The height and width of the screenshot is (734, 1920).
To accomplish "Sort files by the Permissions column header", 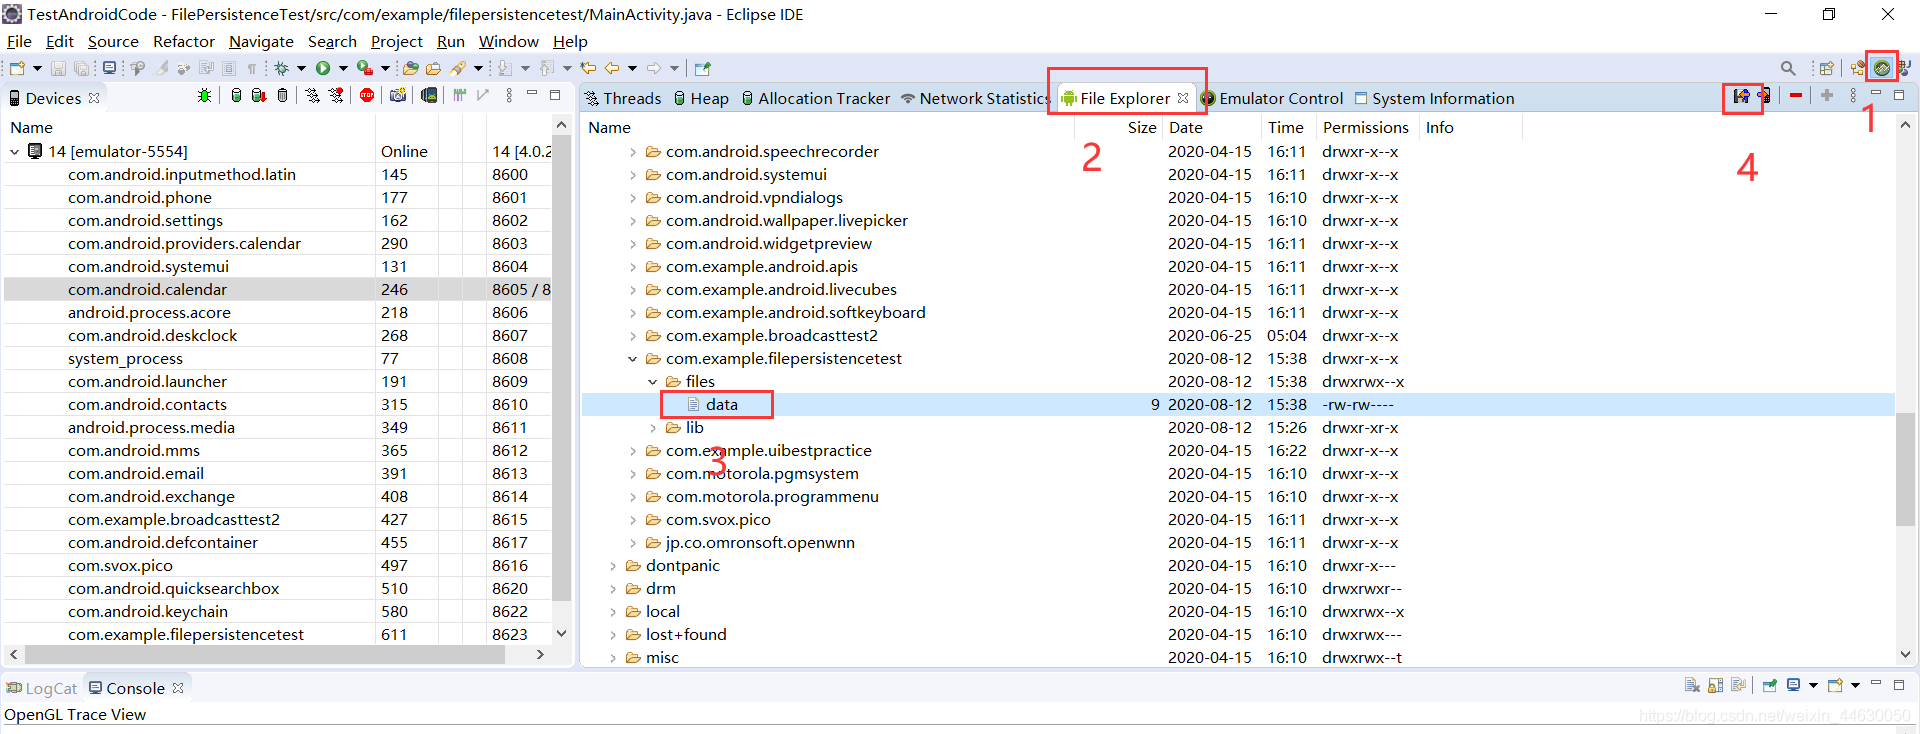I will tap(1365, 127).
